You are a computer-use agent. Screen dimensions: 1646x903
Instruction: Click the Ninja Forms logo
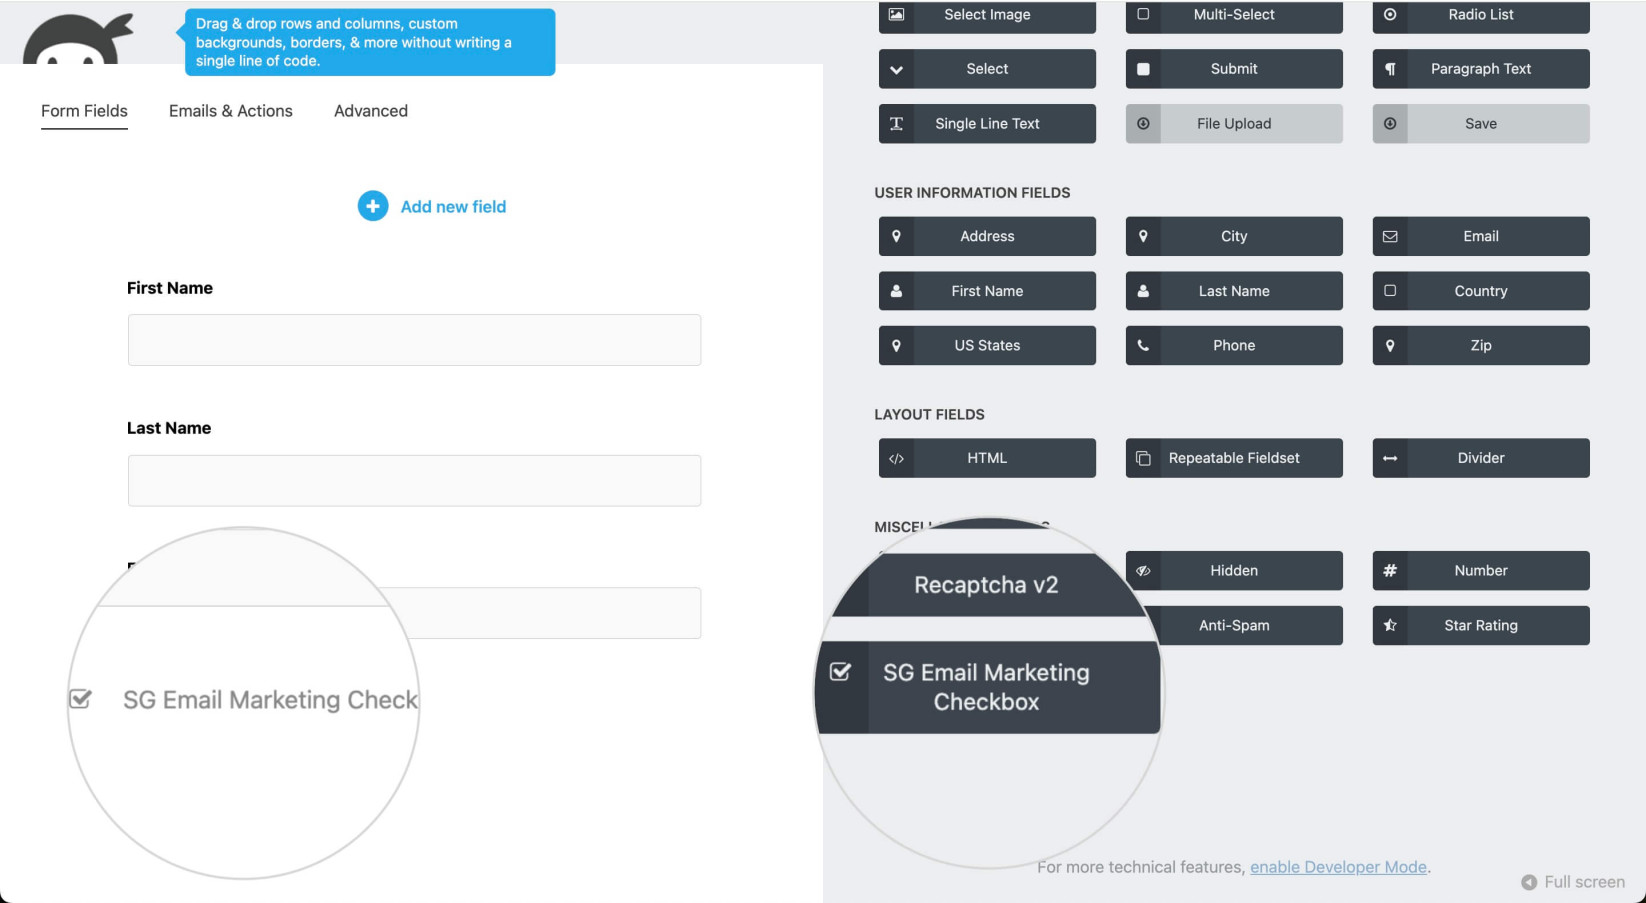click(78, 38)
